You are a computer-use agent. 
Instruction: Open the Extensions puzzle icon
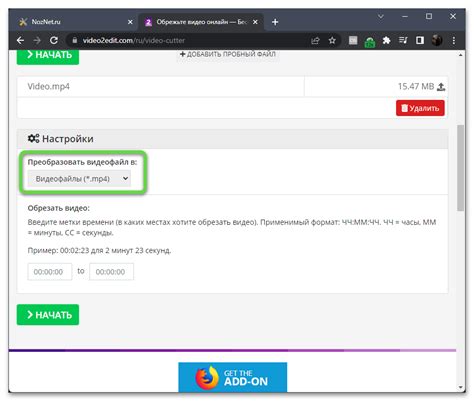coord(386,41)
